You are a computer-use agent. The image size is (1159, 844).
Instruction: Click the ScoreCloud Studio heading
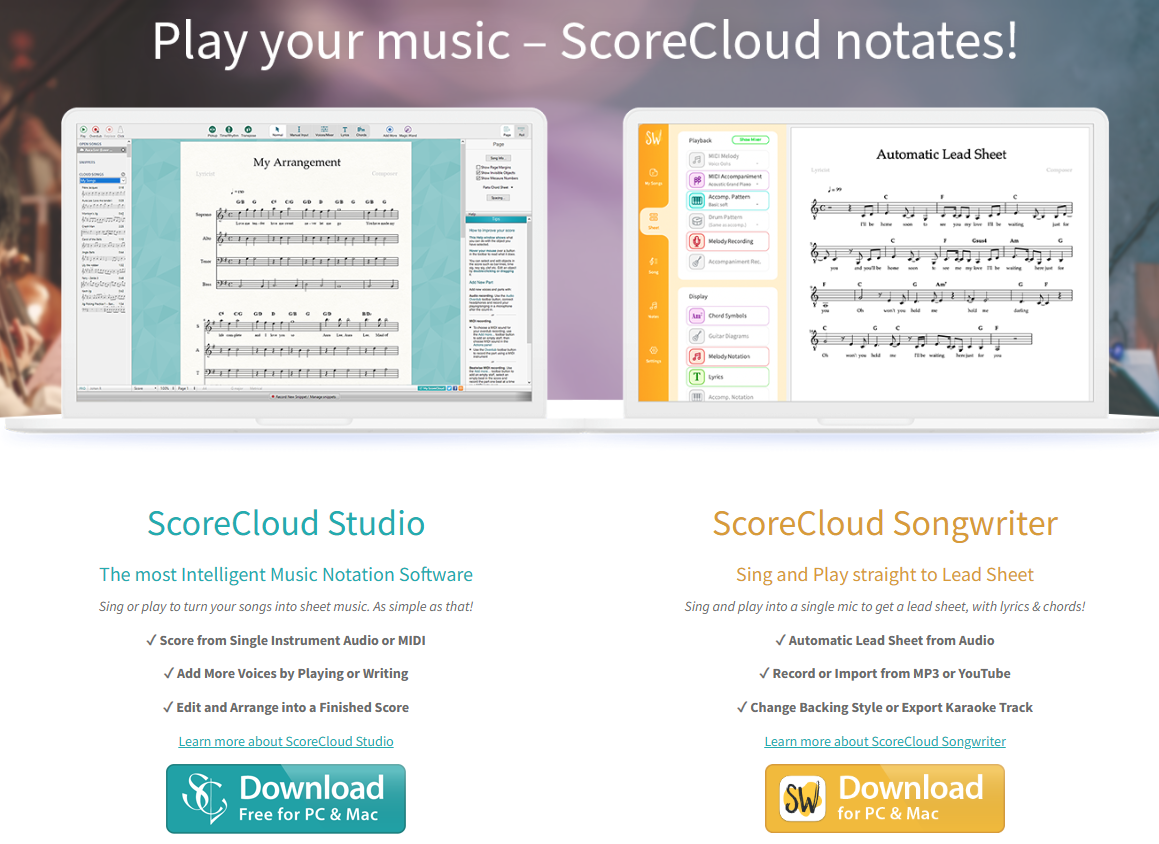pos(286,523)
